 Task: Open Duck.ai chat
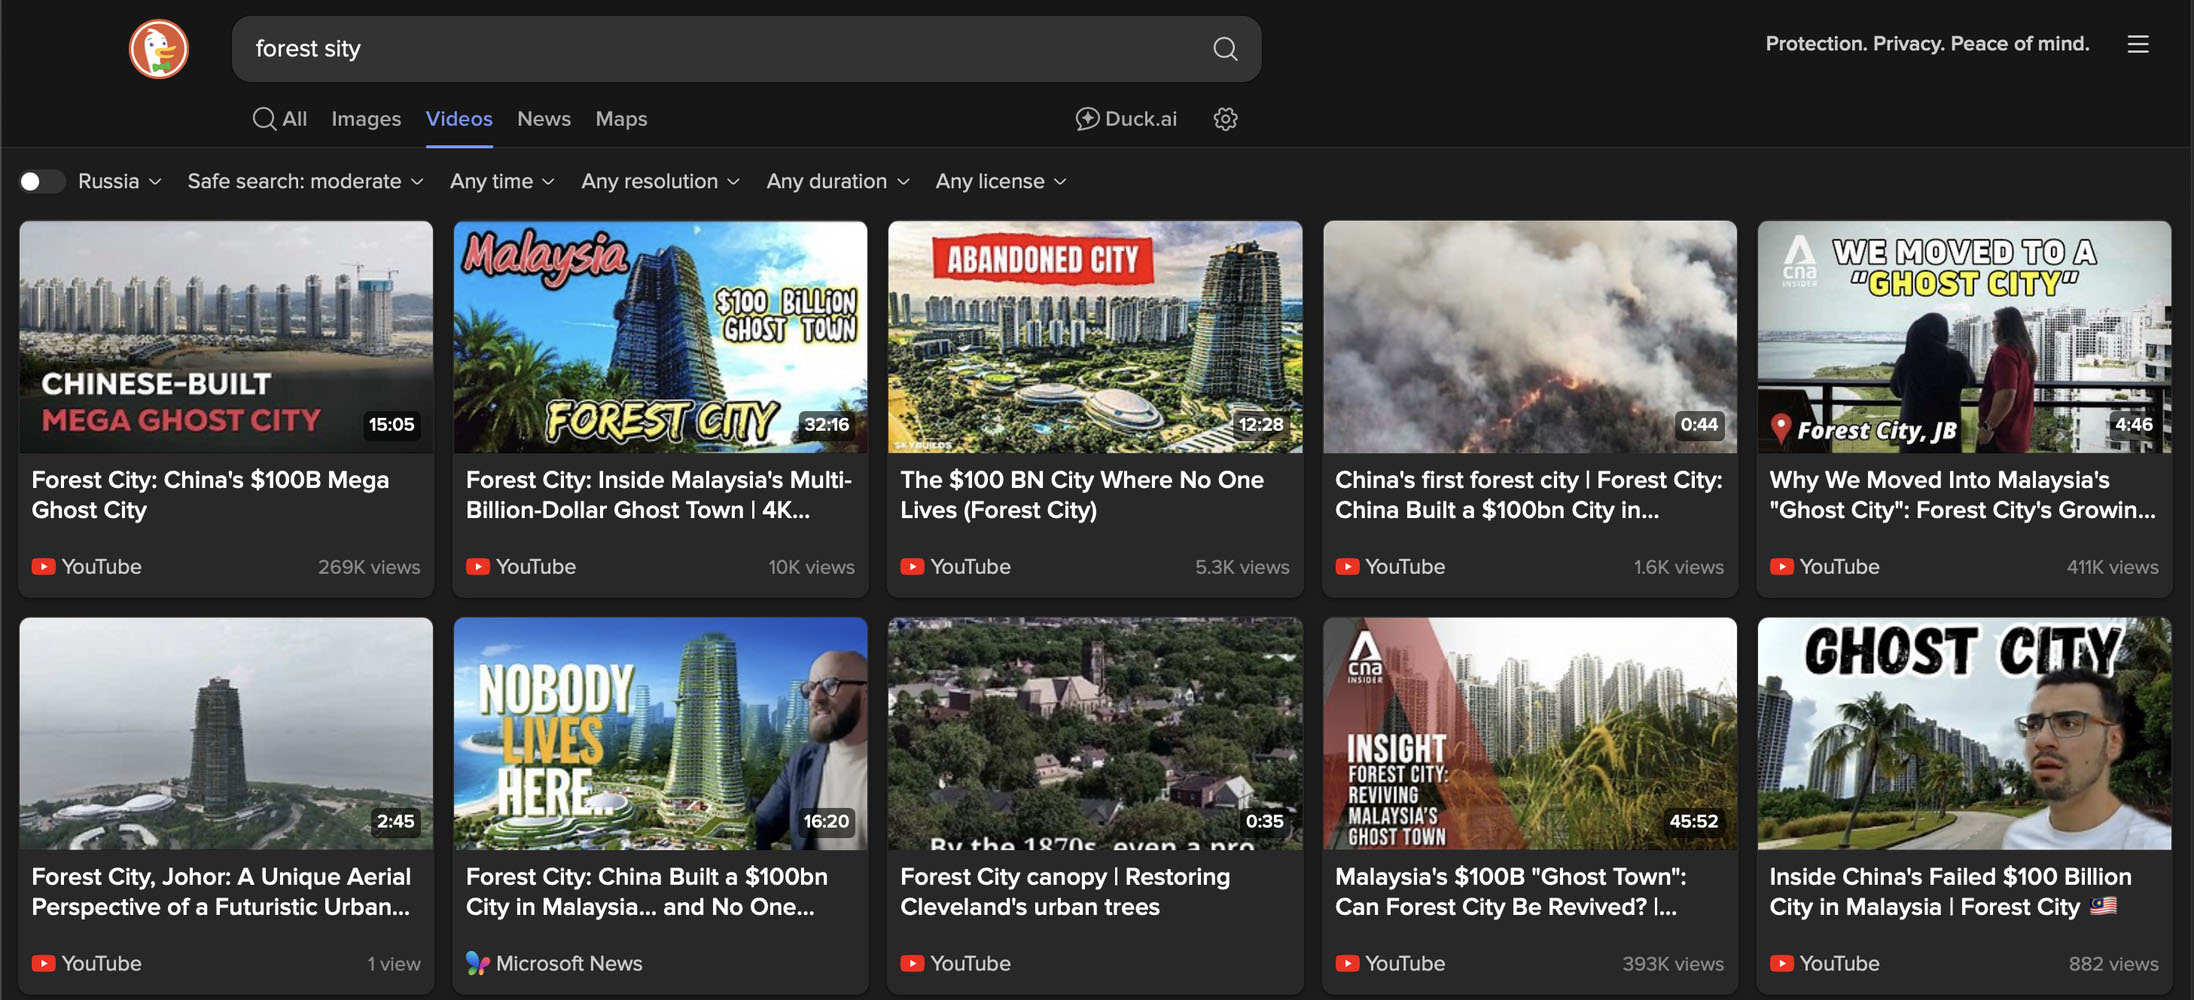click(1126, 119)
